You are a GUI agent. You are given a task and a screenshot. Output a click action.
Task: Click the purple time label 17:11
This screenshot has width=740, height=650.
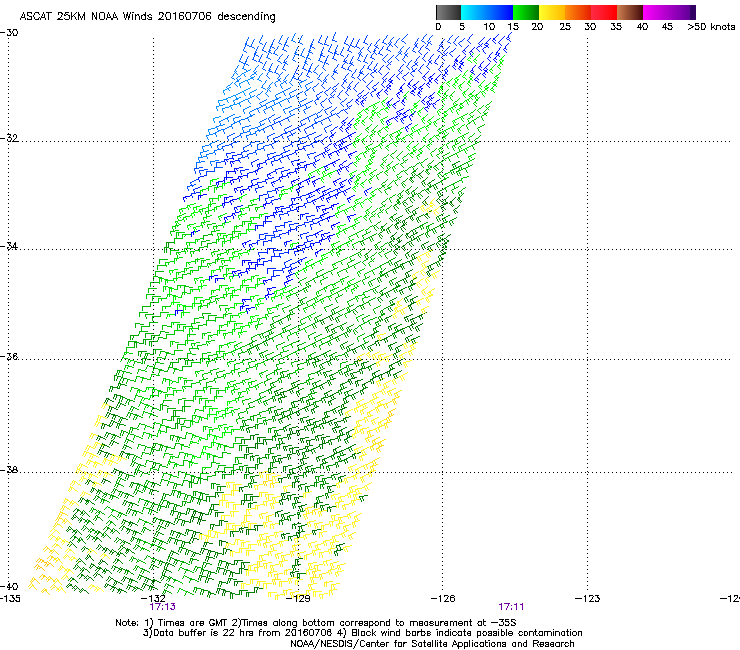click(511, 607)
